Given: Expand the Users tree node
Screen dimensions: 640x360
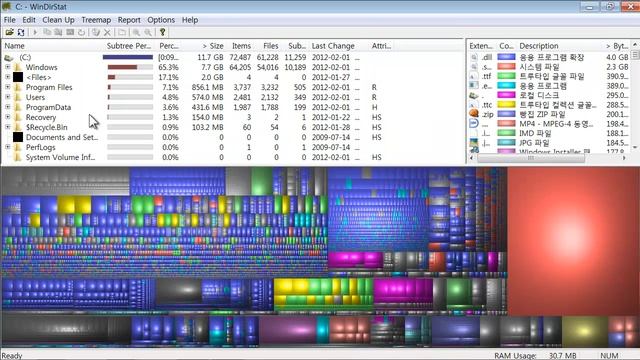Looking at the screenshot, I should tap(7, 97).
